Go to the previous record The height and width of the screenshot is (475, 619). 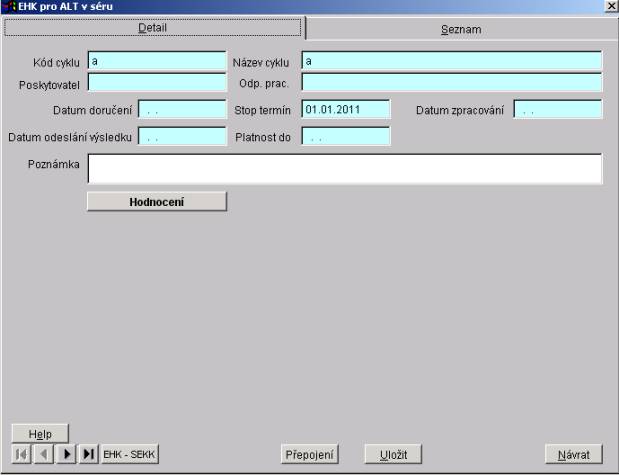43,454
